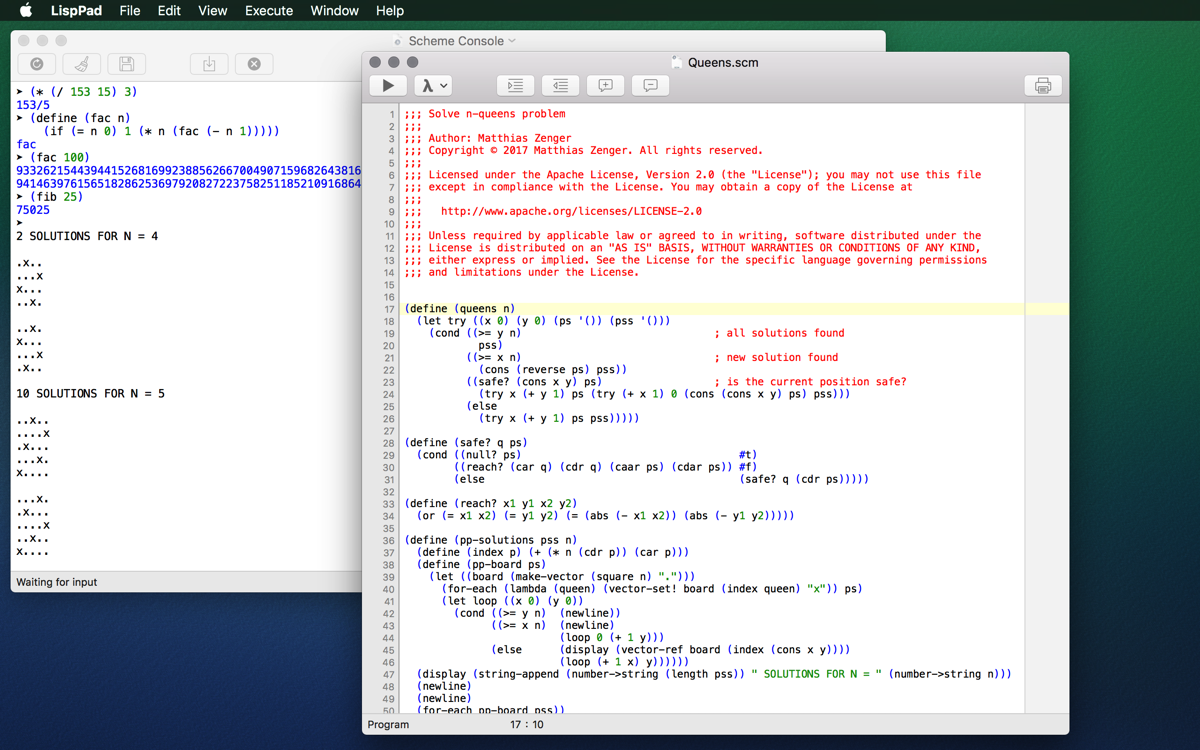Screen dimensions: 1200x750
Task: Click the Run program play button
Action: (388, 86)
